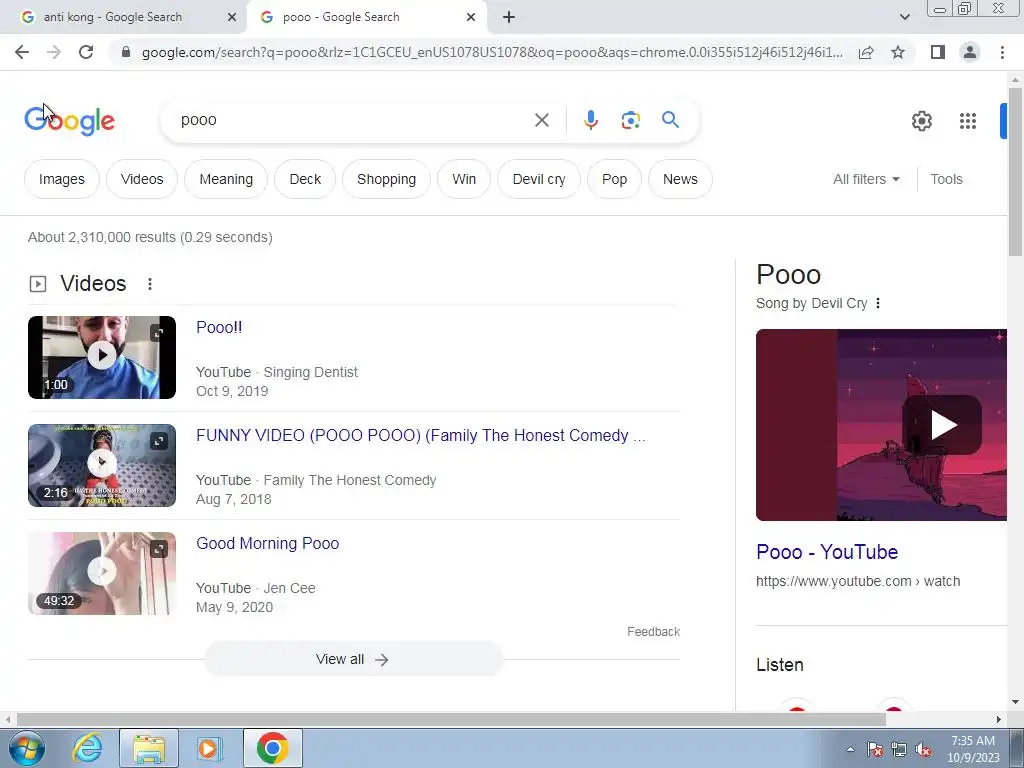This screenshot has height=768, width=1024.
Task: Open the Chrome profile avatar
Action: coord(970,52)
